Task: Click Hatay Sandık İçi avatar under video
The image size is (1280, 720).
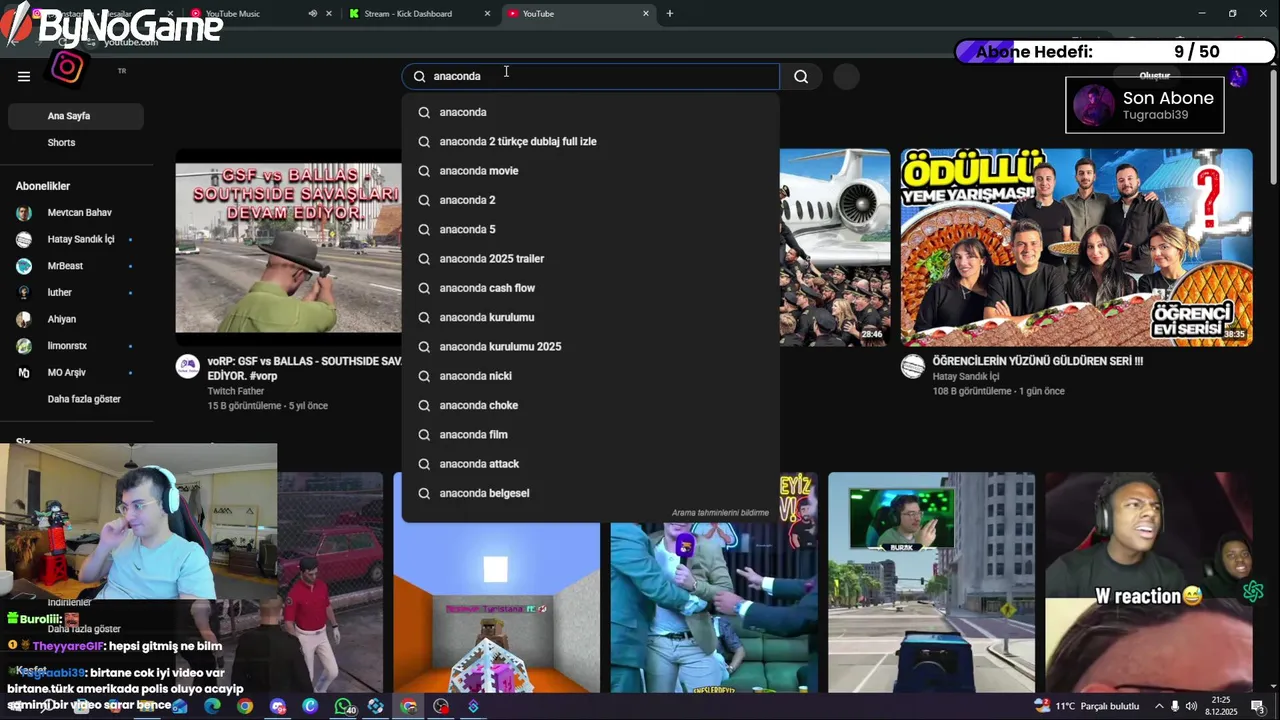Action: (912, 366)
